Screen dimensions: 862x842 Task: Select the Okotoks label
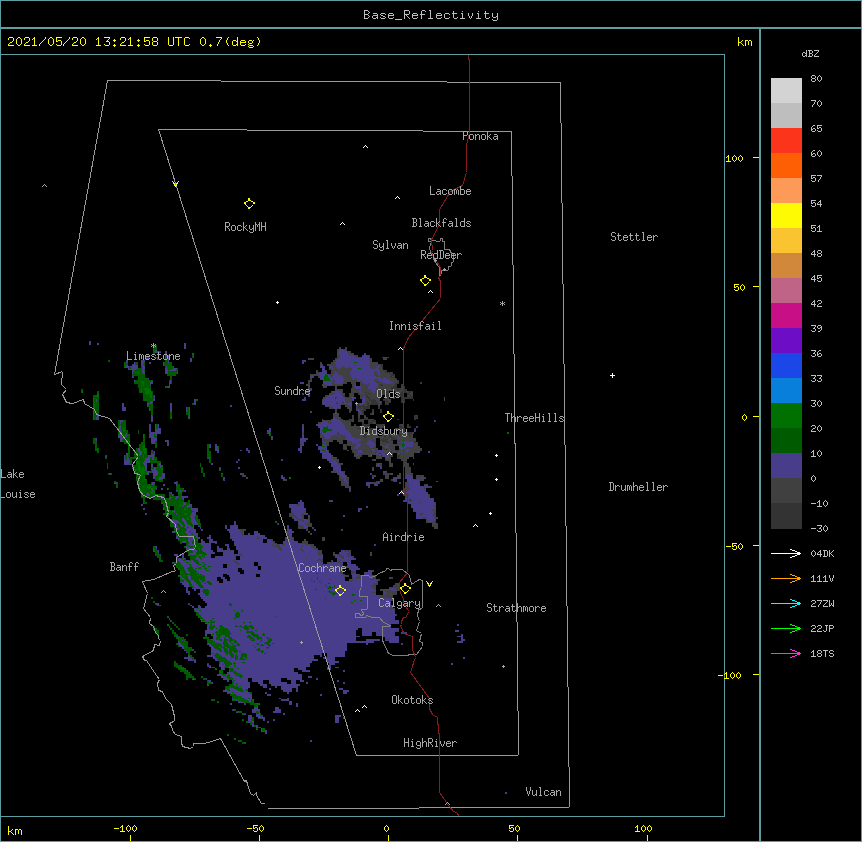[412, 700]
